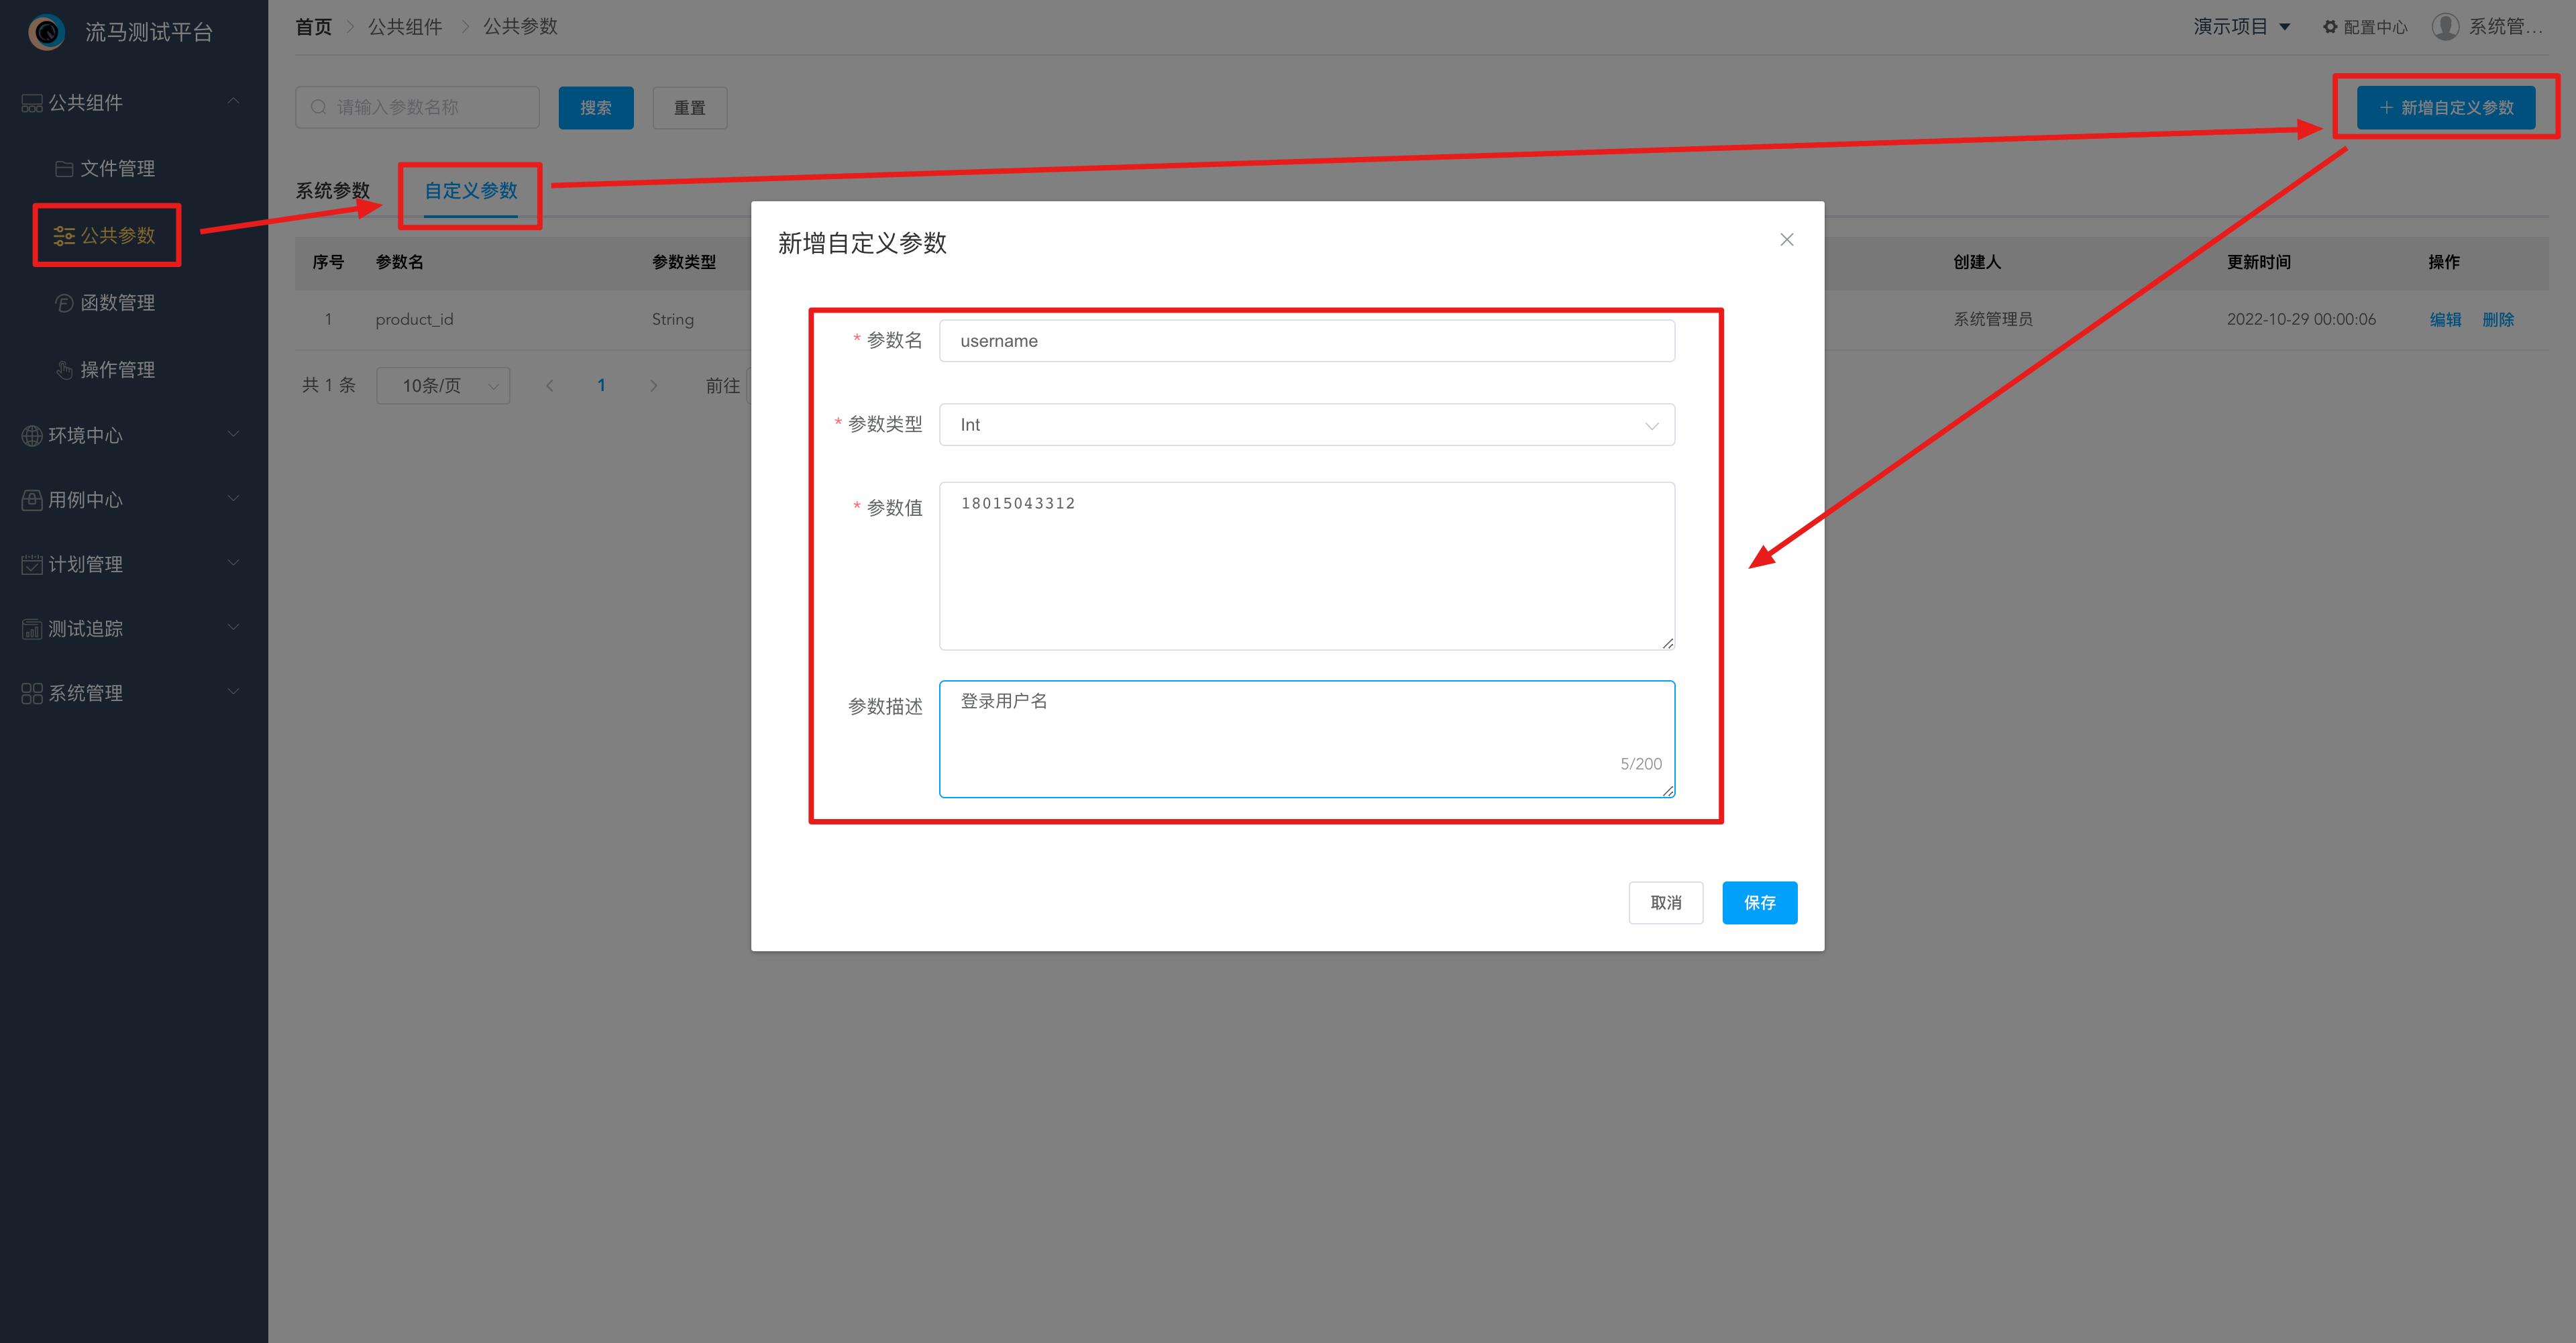The width and height of the screenshot is (2576, 1343).
Task: Click the 流马测试平台 logo icon
Action: [x=46, y=32]
